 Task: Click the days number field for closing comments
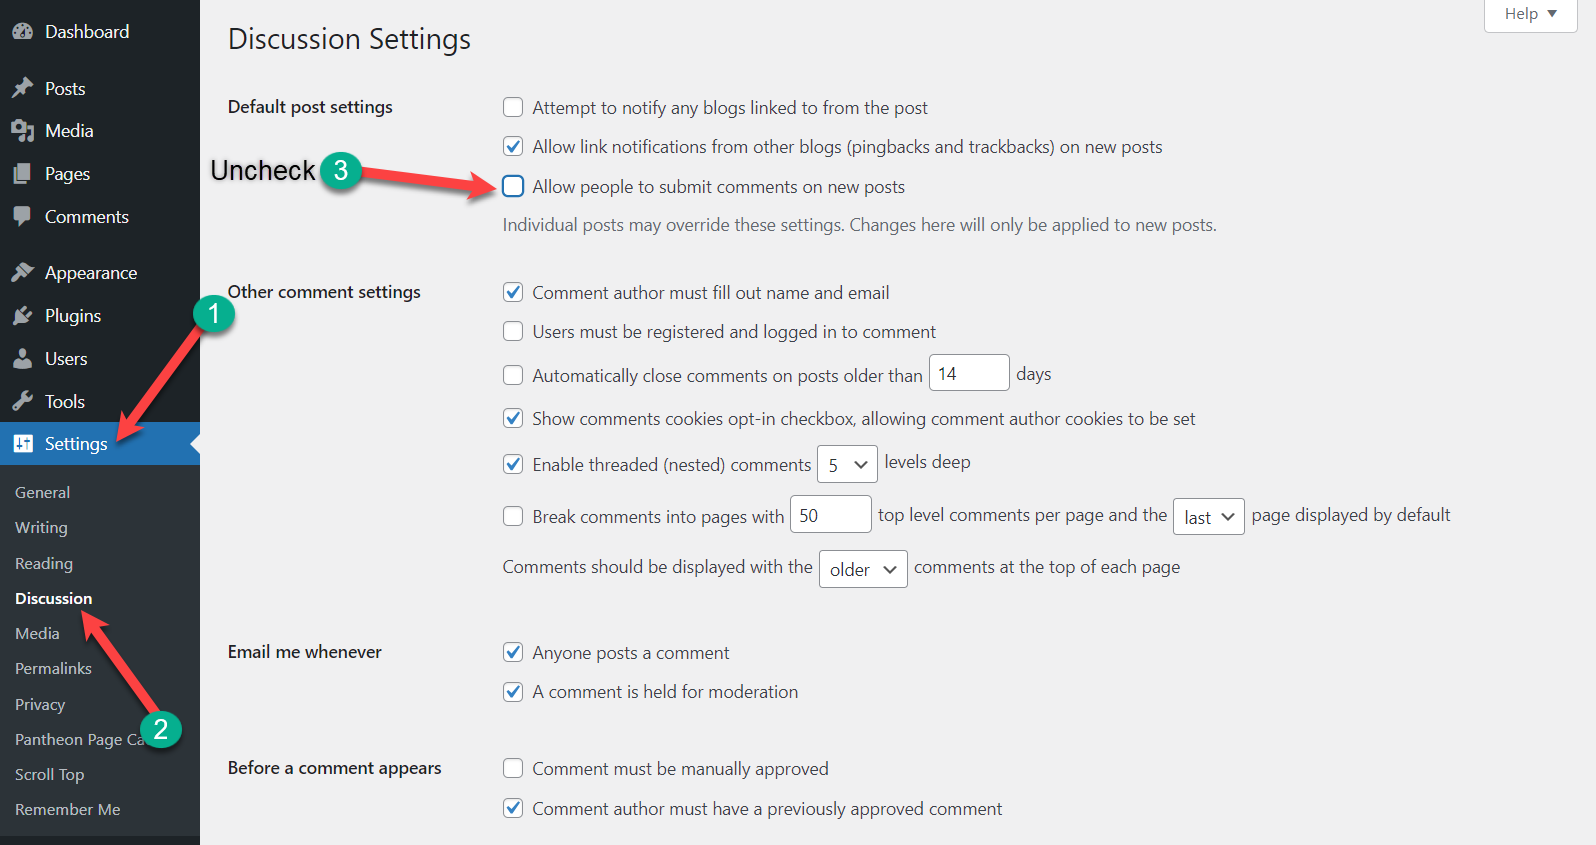[968, 373]
